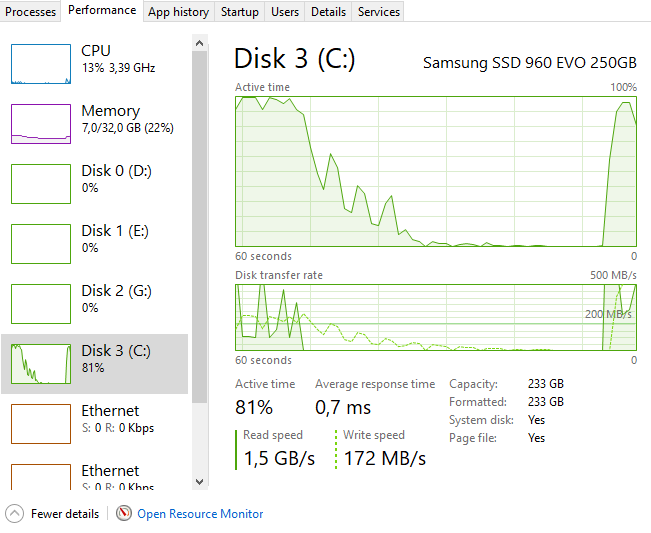Select Disk 3 (C:) mini graph
This screenshot has height=533, width=651.
pos(41,364)
